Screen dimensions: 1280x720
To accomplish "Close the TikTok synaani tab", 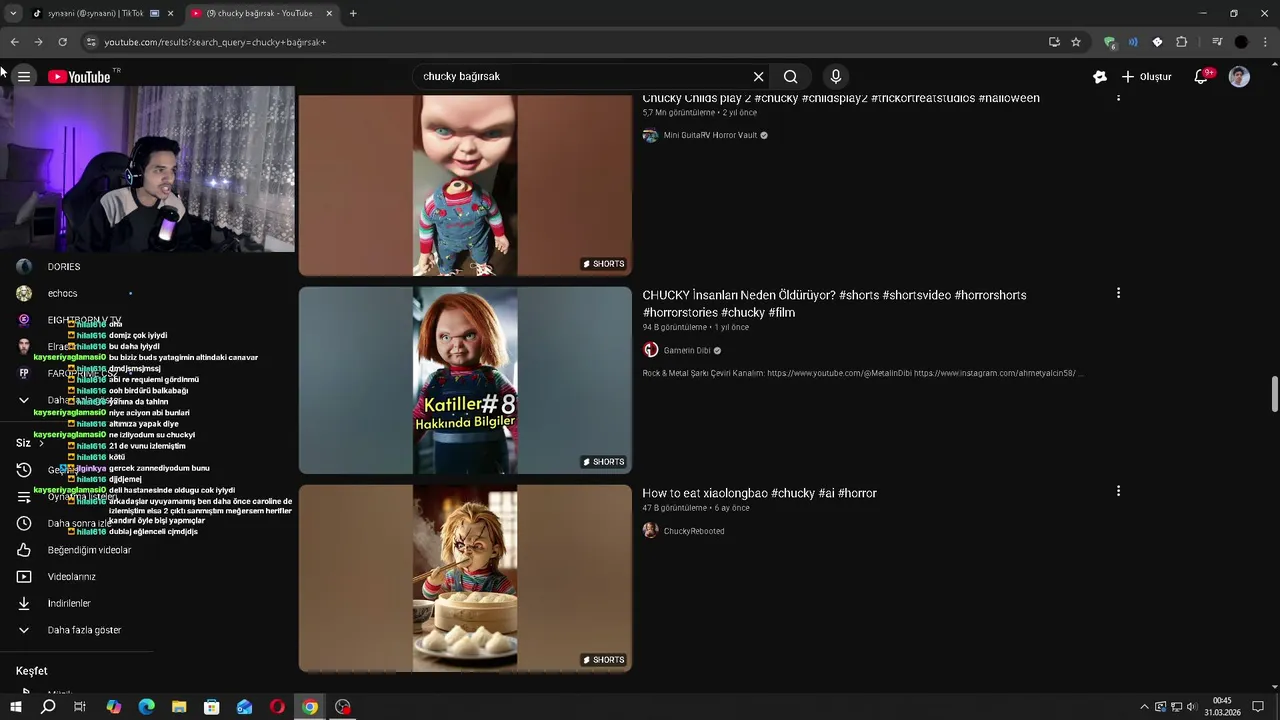I will tap(171, 13).
